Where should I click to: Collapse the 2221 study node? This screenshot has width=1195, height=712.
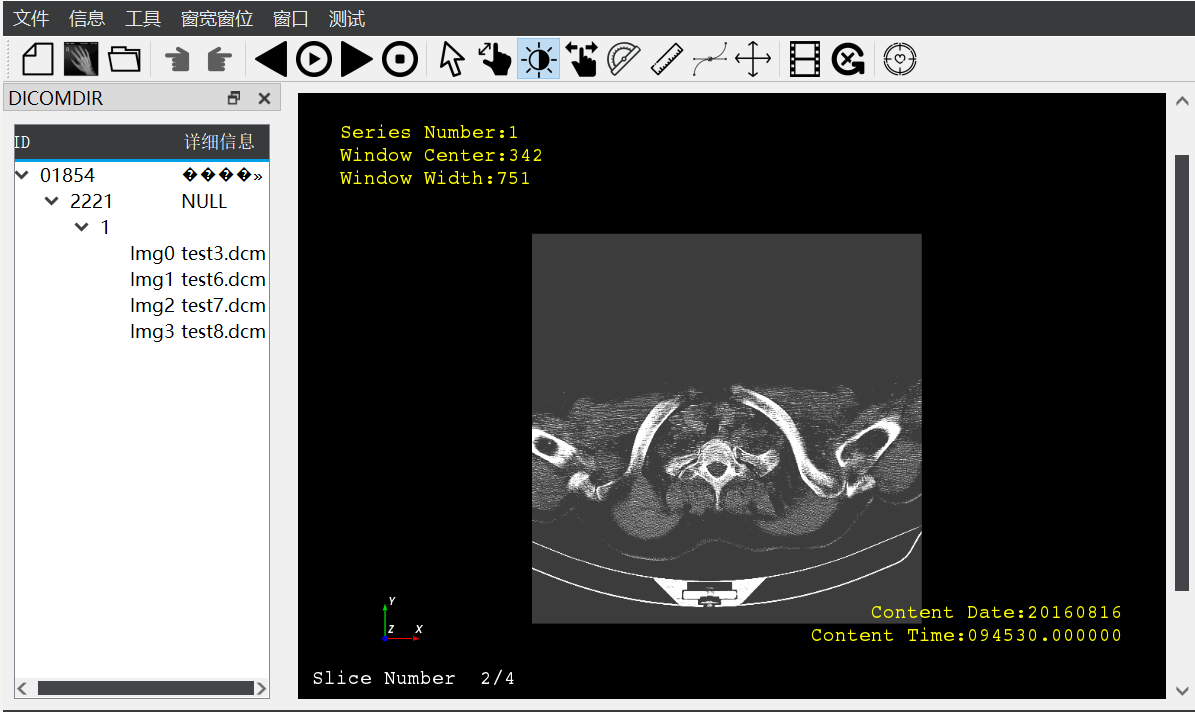51,200
